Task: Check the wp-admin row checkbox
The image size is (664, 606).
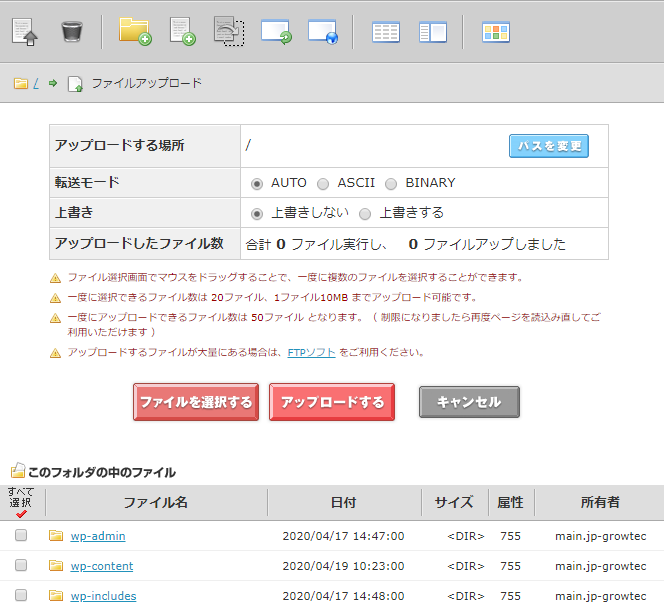Action: coord(21,535)
